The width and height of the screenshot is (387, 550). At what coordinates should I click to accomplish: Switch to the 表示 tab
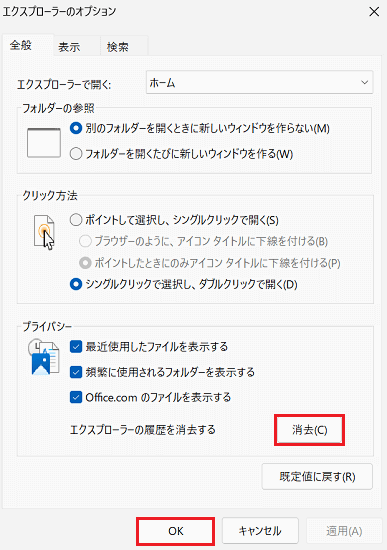click(x=69, y=47)
